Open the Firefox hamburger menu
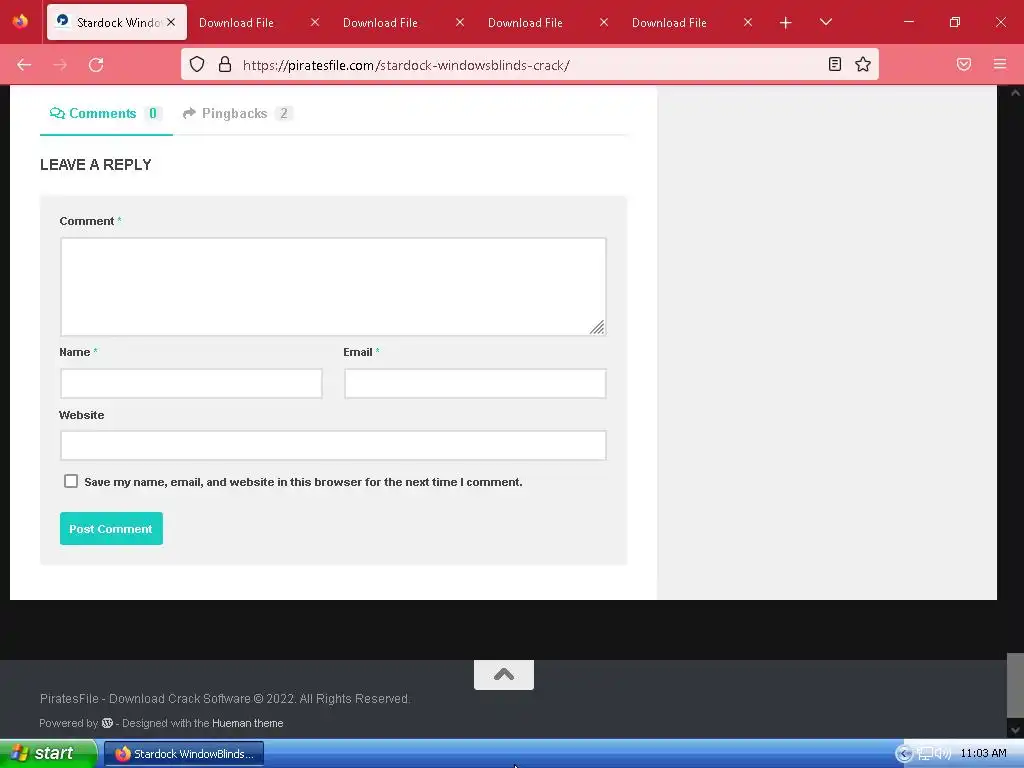1024x768 pixels. tap(1000, 64)
